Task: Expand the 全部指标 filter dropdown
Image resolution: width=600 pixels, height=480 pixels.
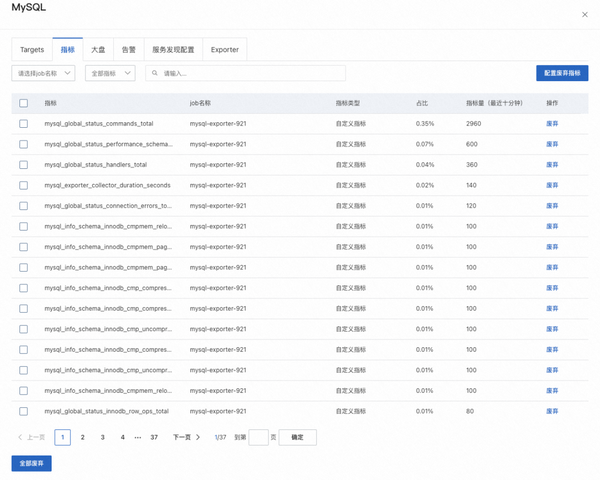Action: coord(110,73)
